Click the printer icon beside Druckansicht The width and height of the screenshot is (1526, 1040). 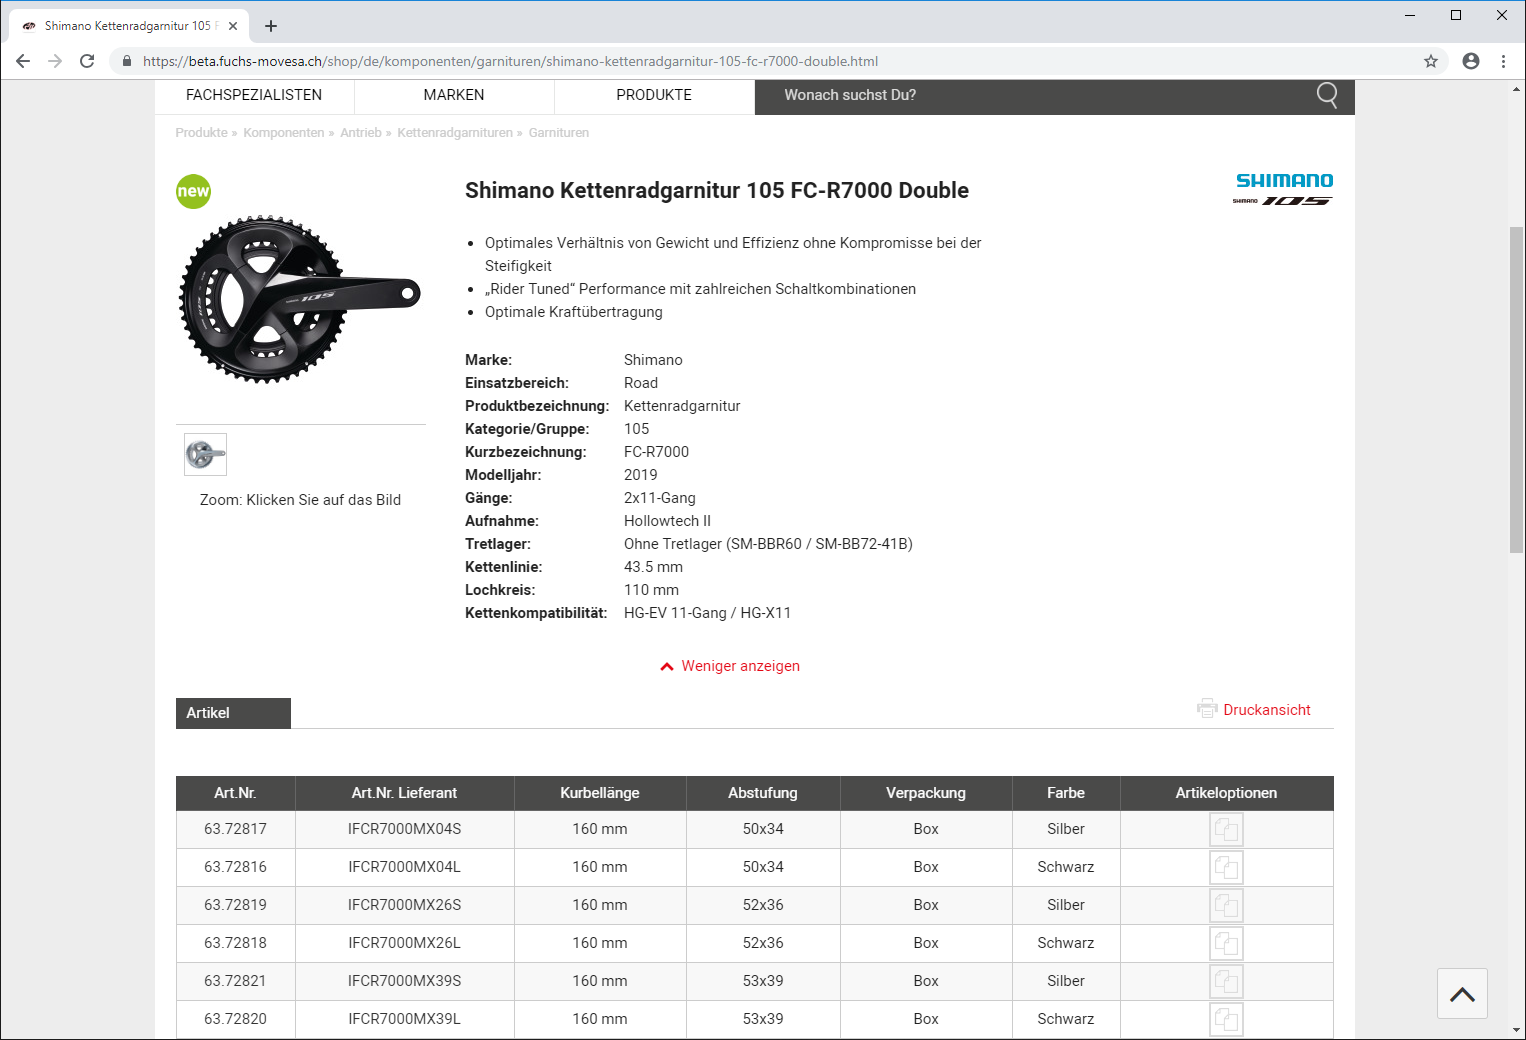tap(1207, 708)
